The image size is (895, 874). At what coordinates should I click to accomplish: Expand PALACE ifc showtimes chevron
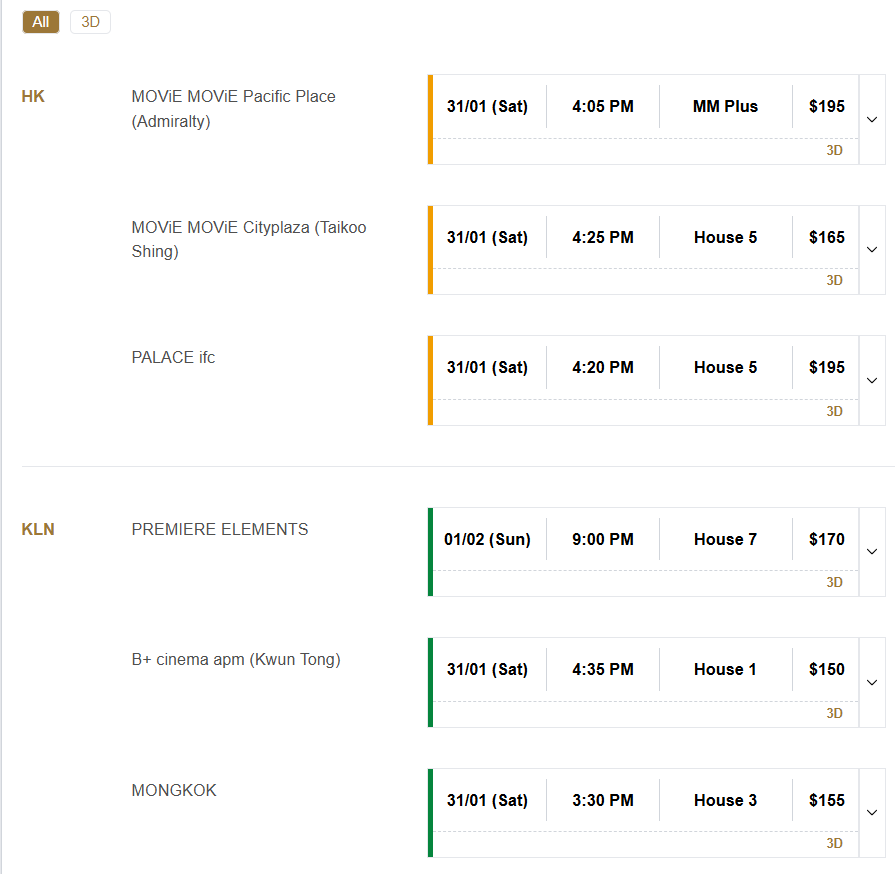pyautogui.click(x=871, y=380)
